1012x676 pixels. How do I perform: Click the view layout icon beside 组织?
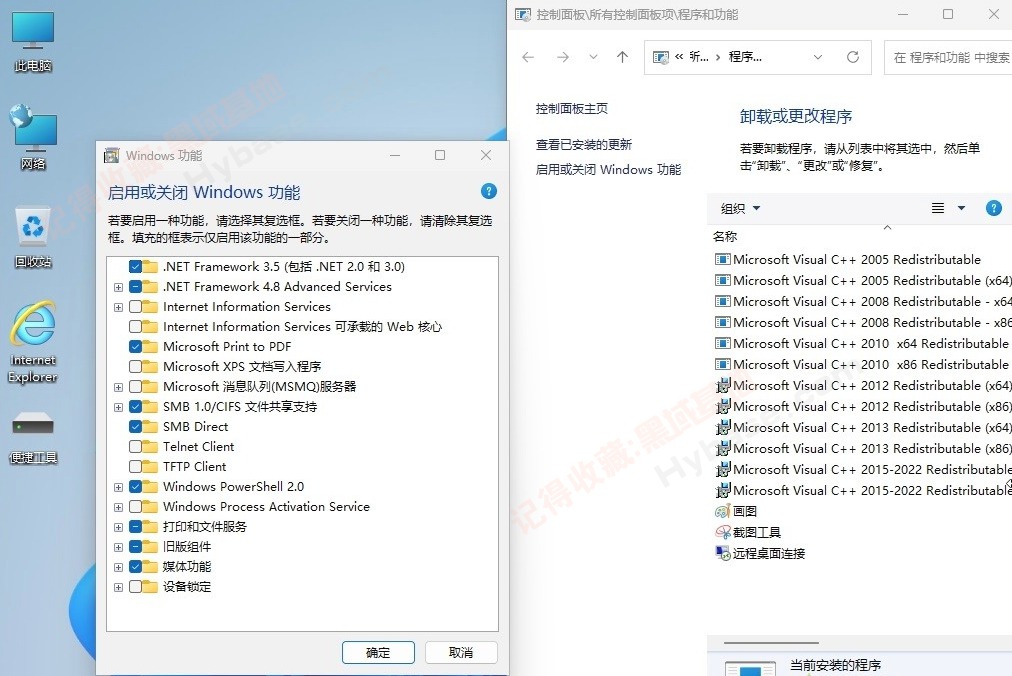[938, 208]
